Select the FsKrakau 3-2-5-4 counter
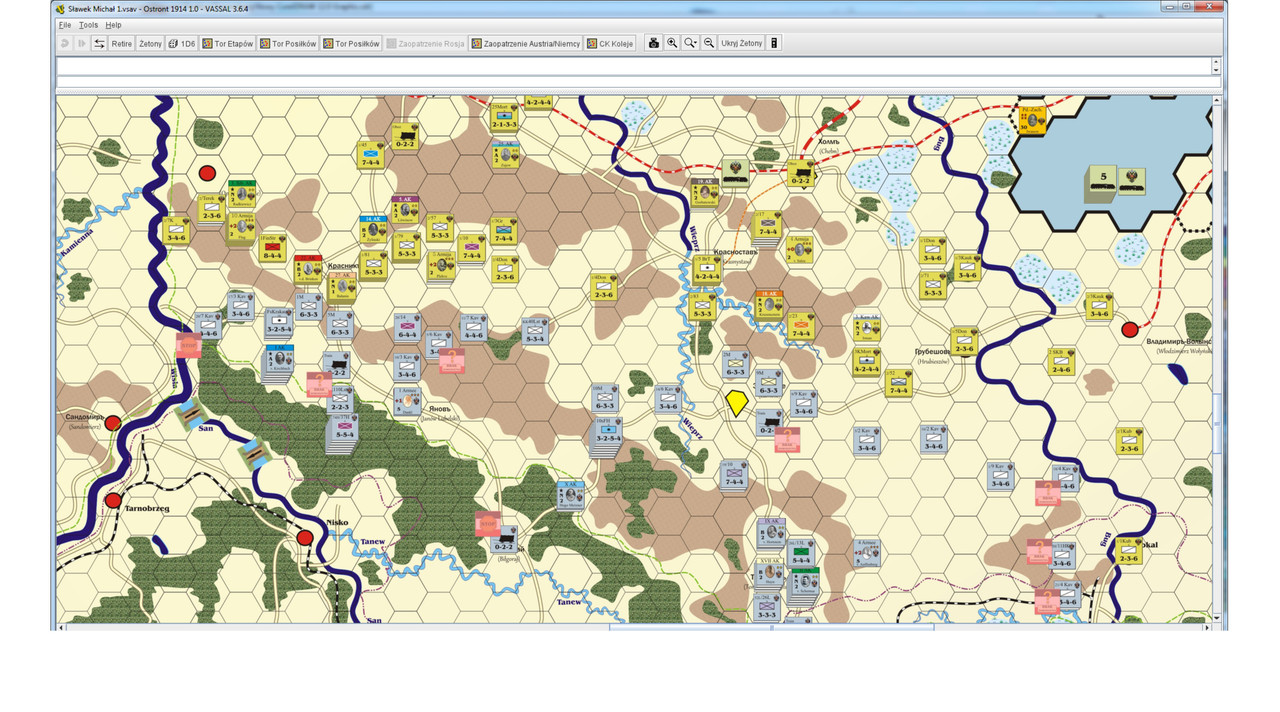The image size is (1280, 712). click(279, 324)
